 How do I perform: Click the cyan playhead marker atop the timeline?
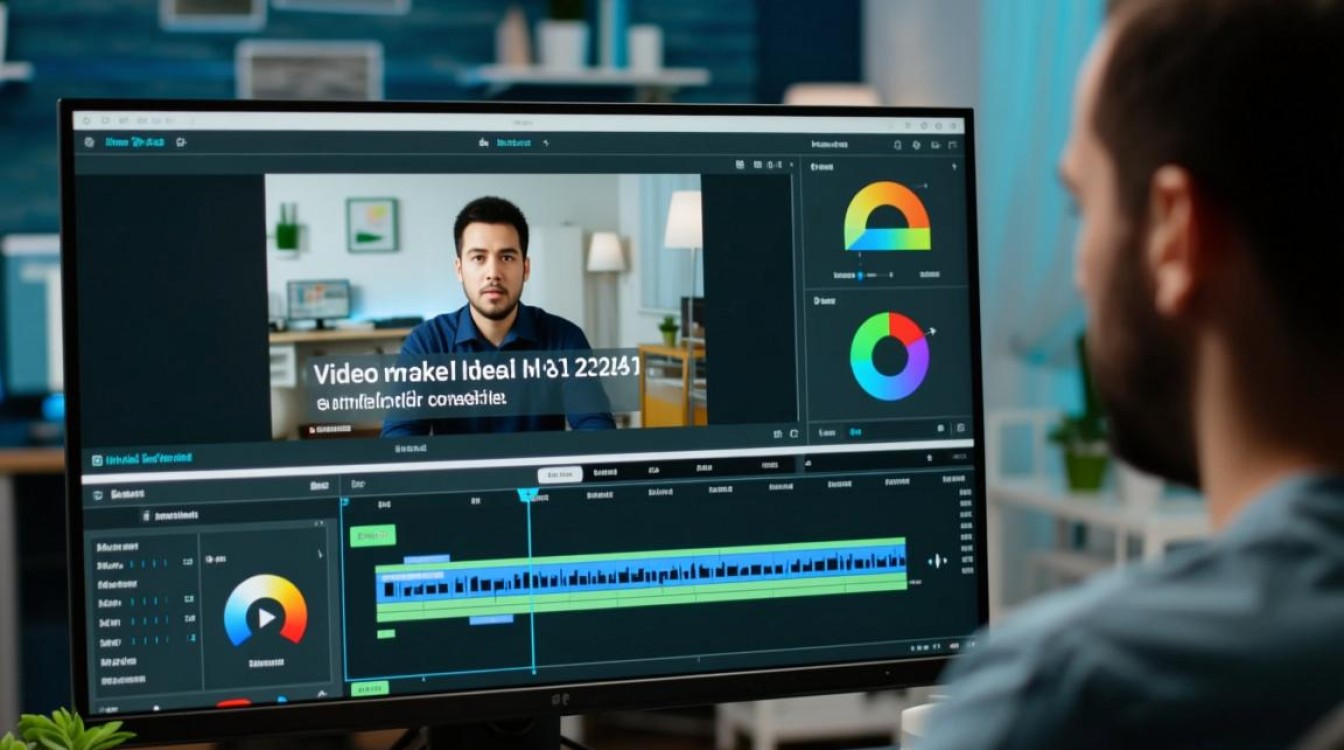(x=528, y=494)
